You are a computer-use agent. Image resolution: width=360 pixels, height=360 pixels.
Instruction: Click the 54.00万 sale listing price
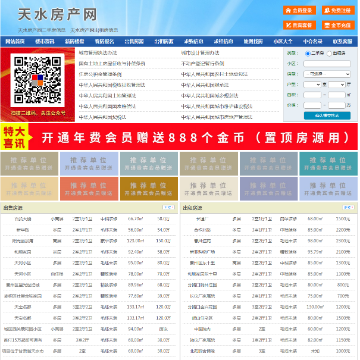[163, 230]
